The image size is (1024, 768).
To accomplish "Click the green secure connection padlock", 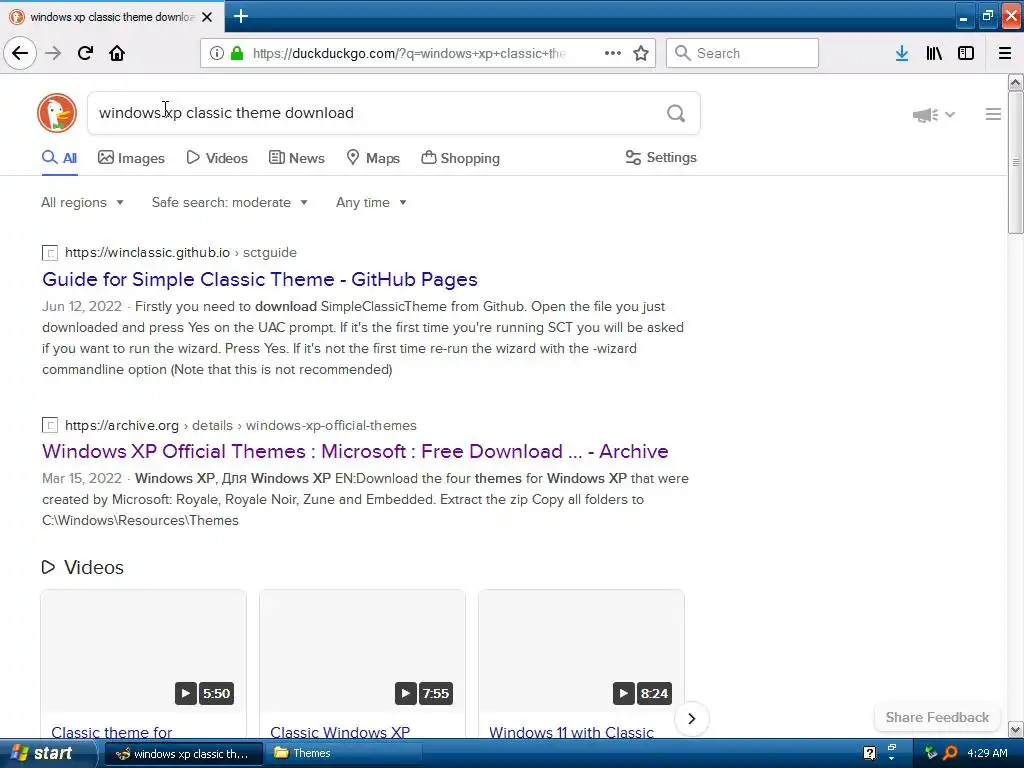I will [237, 53].
